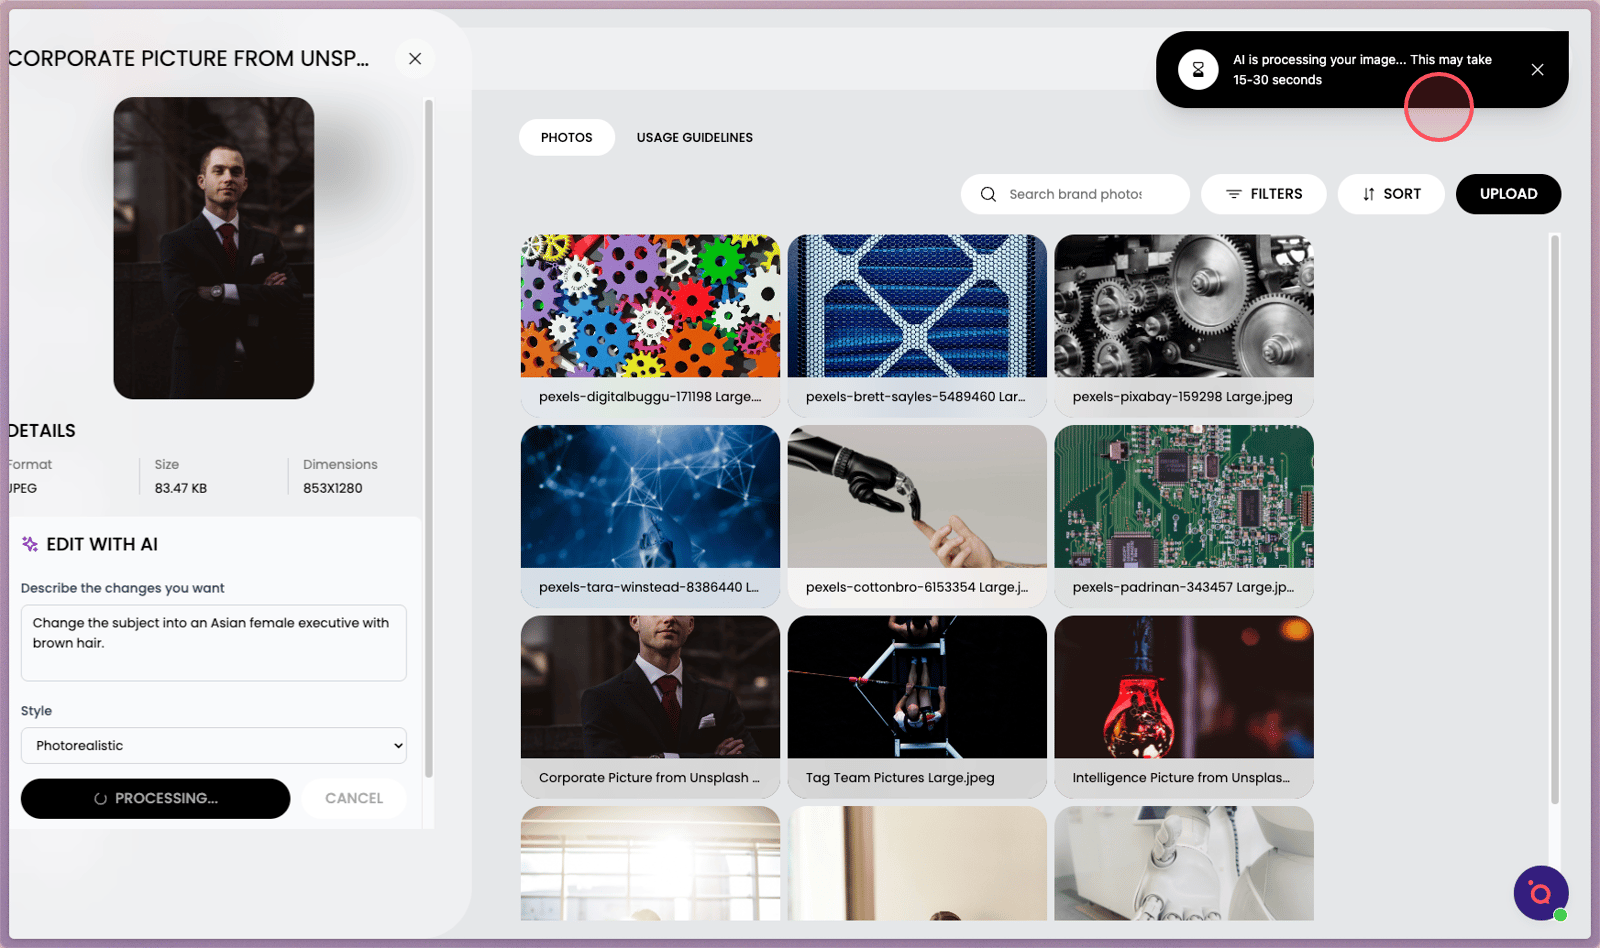Open the colorful gears photo thumbnail
The height and width of the screenshot is (948, 1600).
coord(650,306)
